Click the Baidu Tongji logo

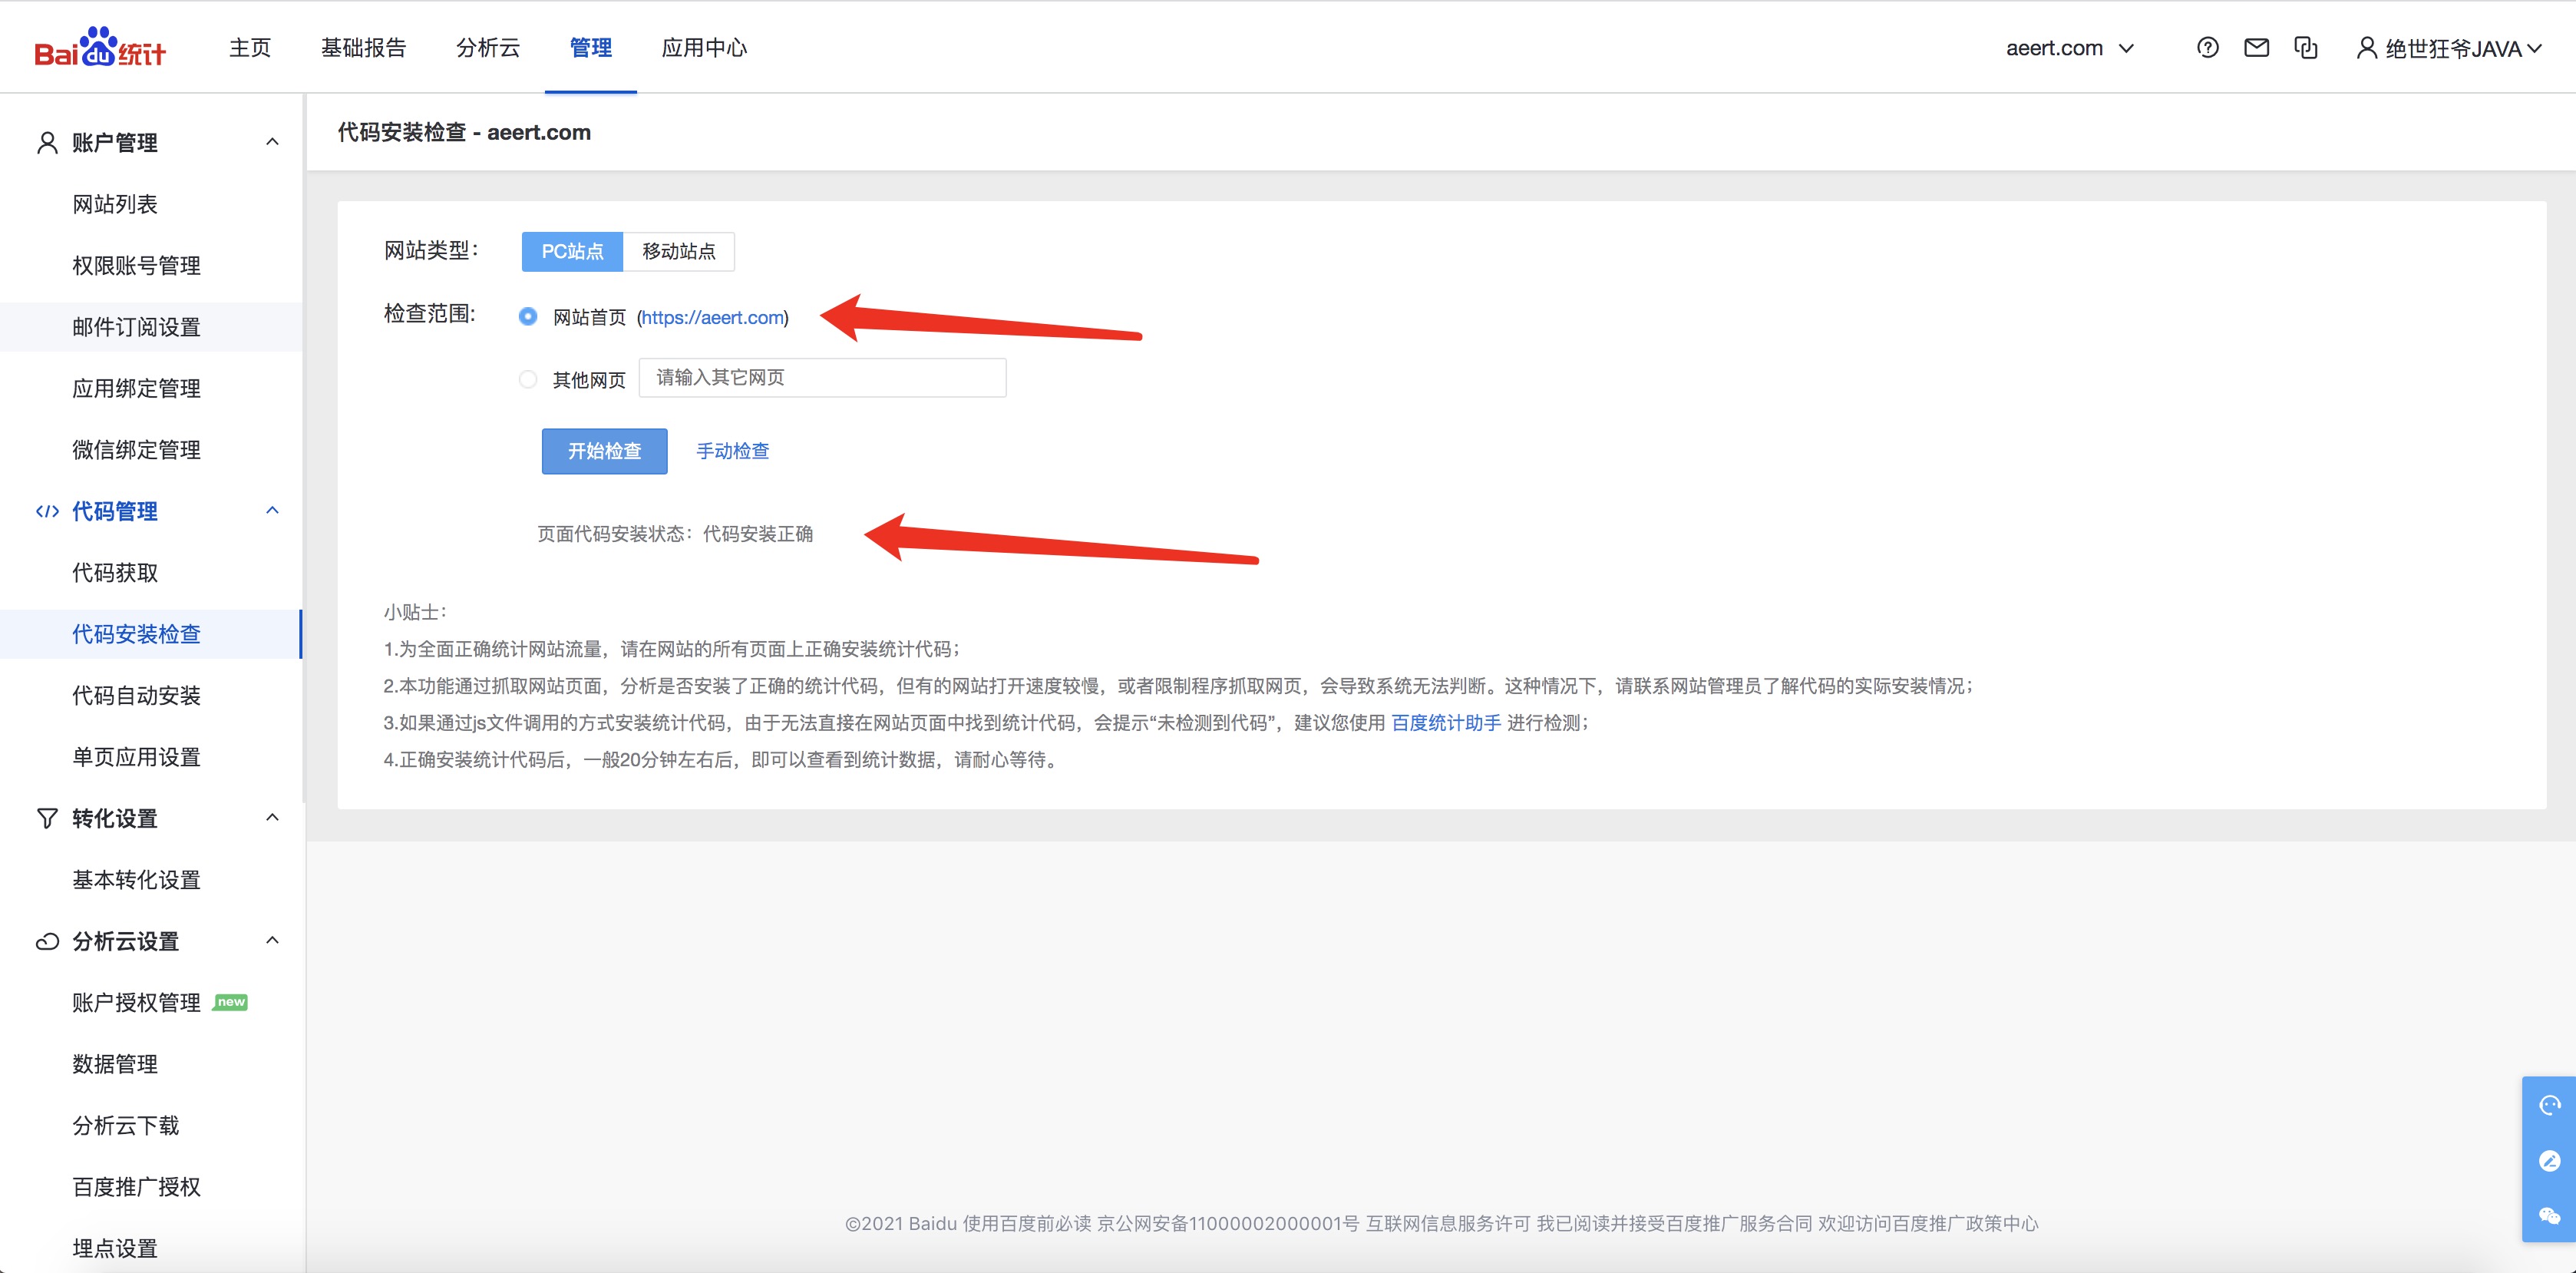(100, 47)
